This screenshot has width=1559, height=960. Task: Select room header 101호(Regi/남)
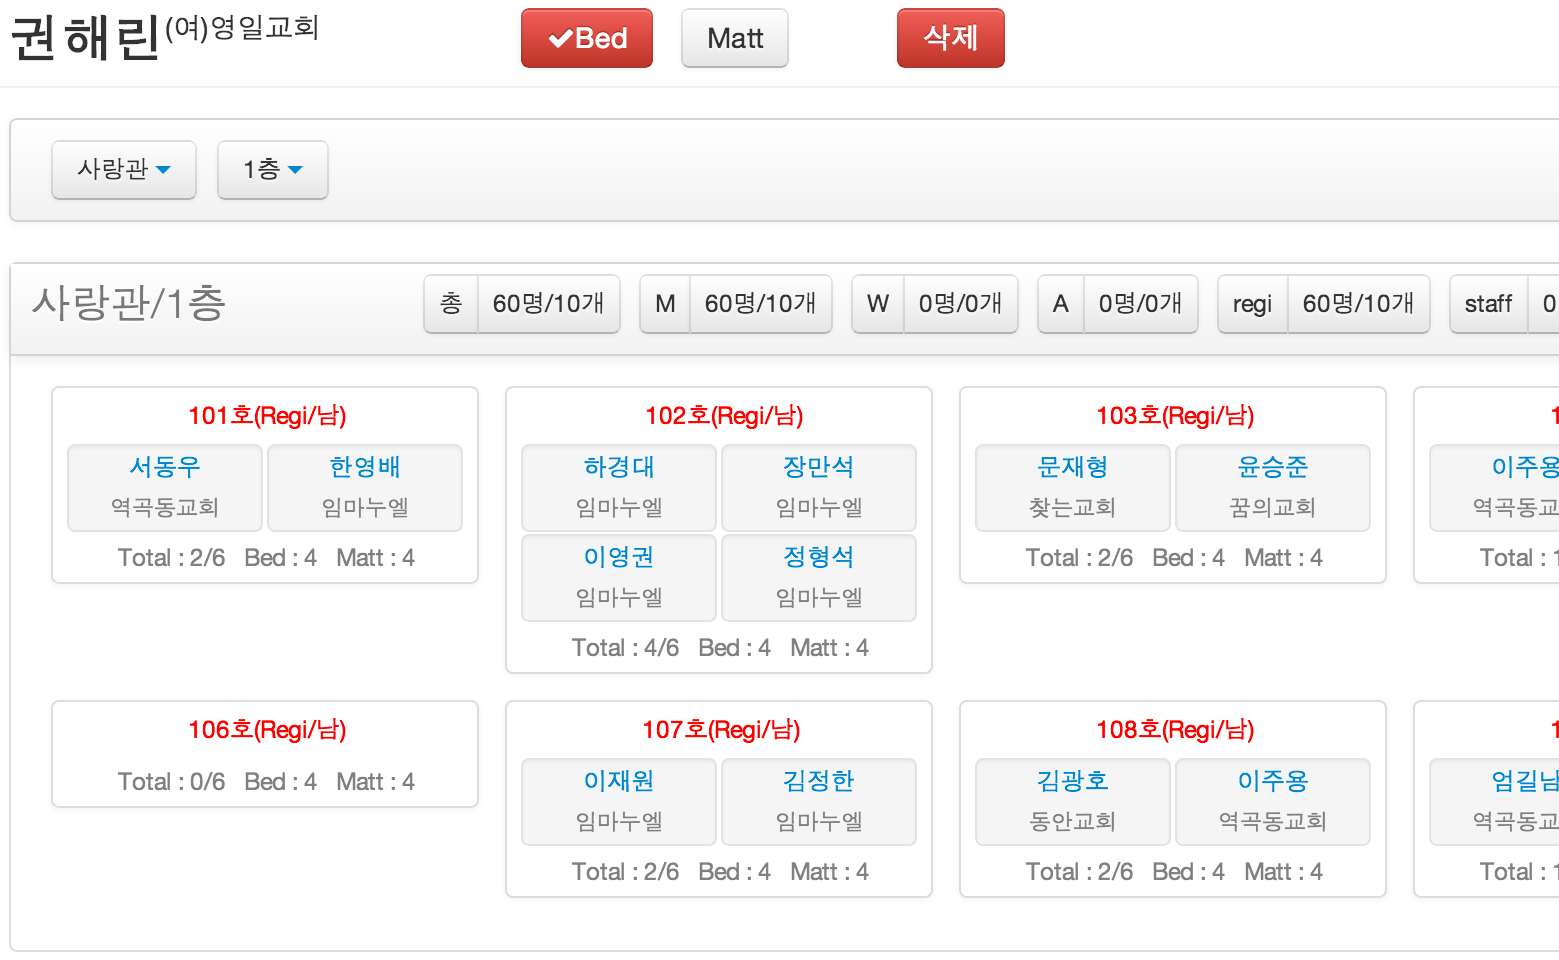[267, 416]
